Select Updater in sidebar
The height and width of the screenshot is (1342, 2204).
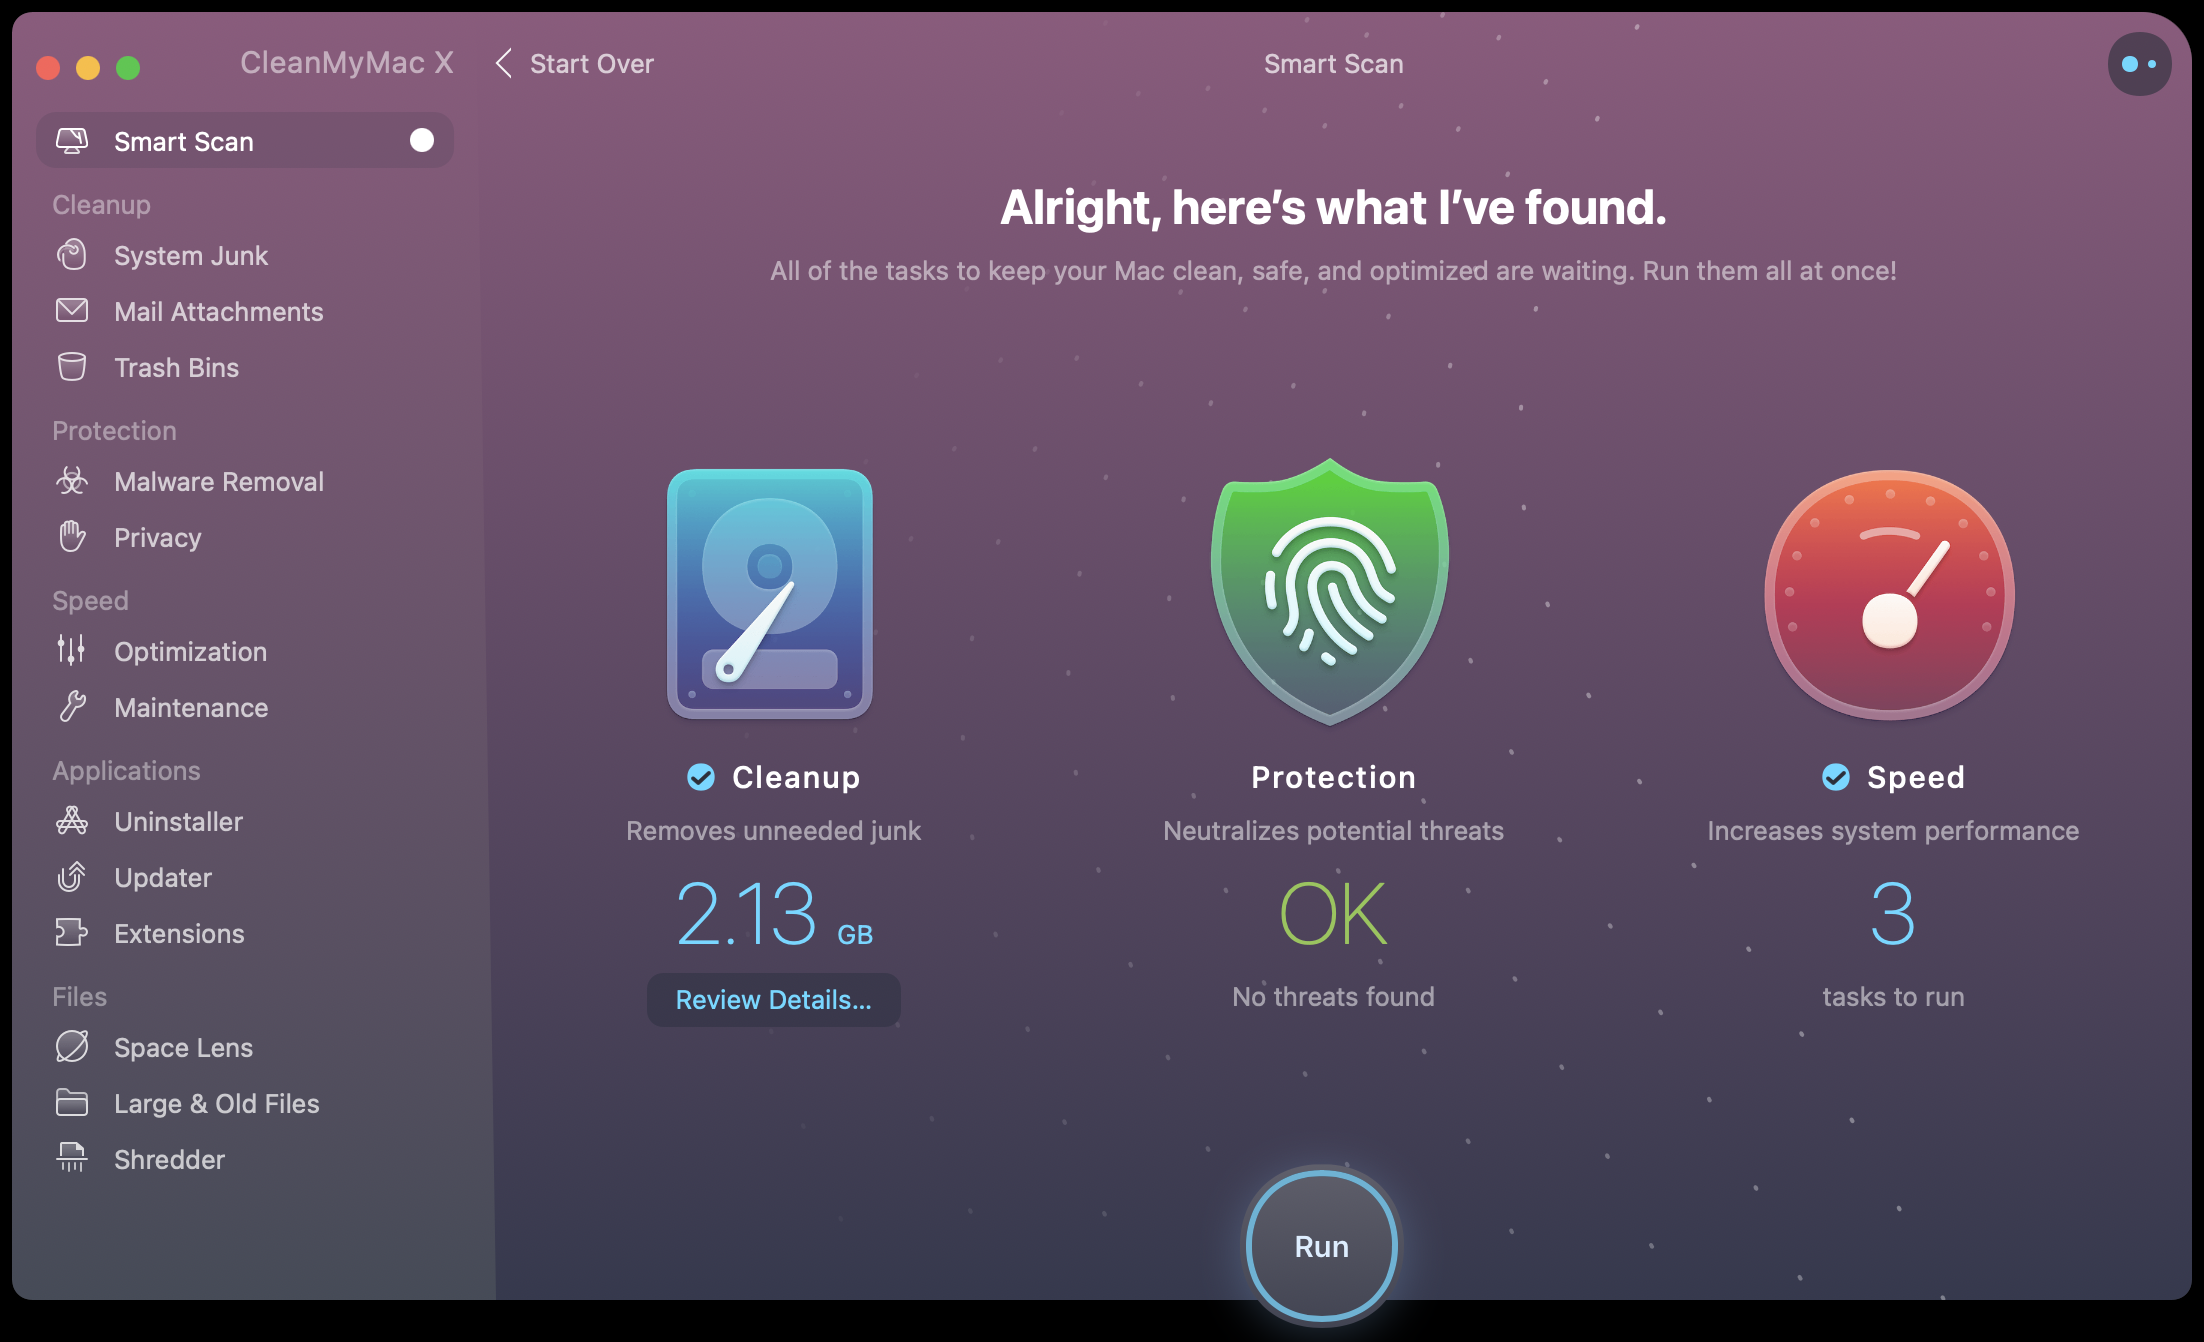click(245, 877)
